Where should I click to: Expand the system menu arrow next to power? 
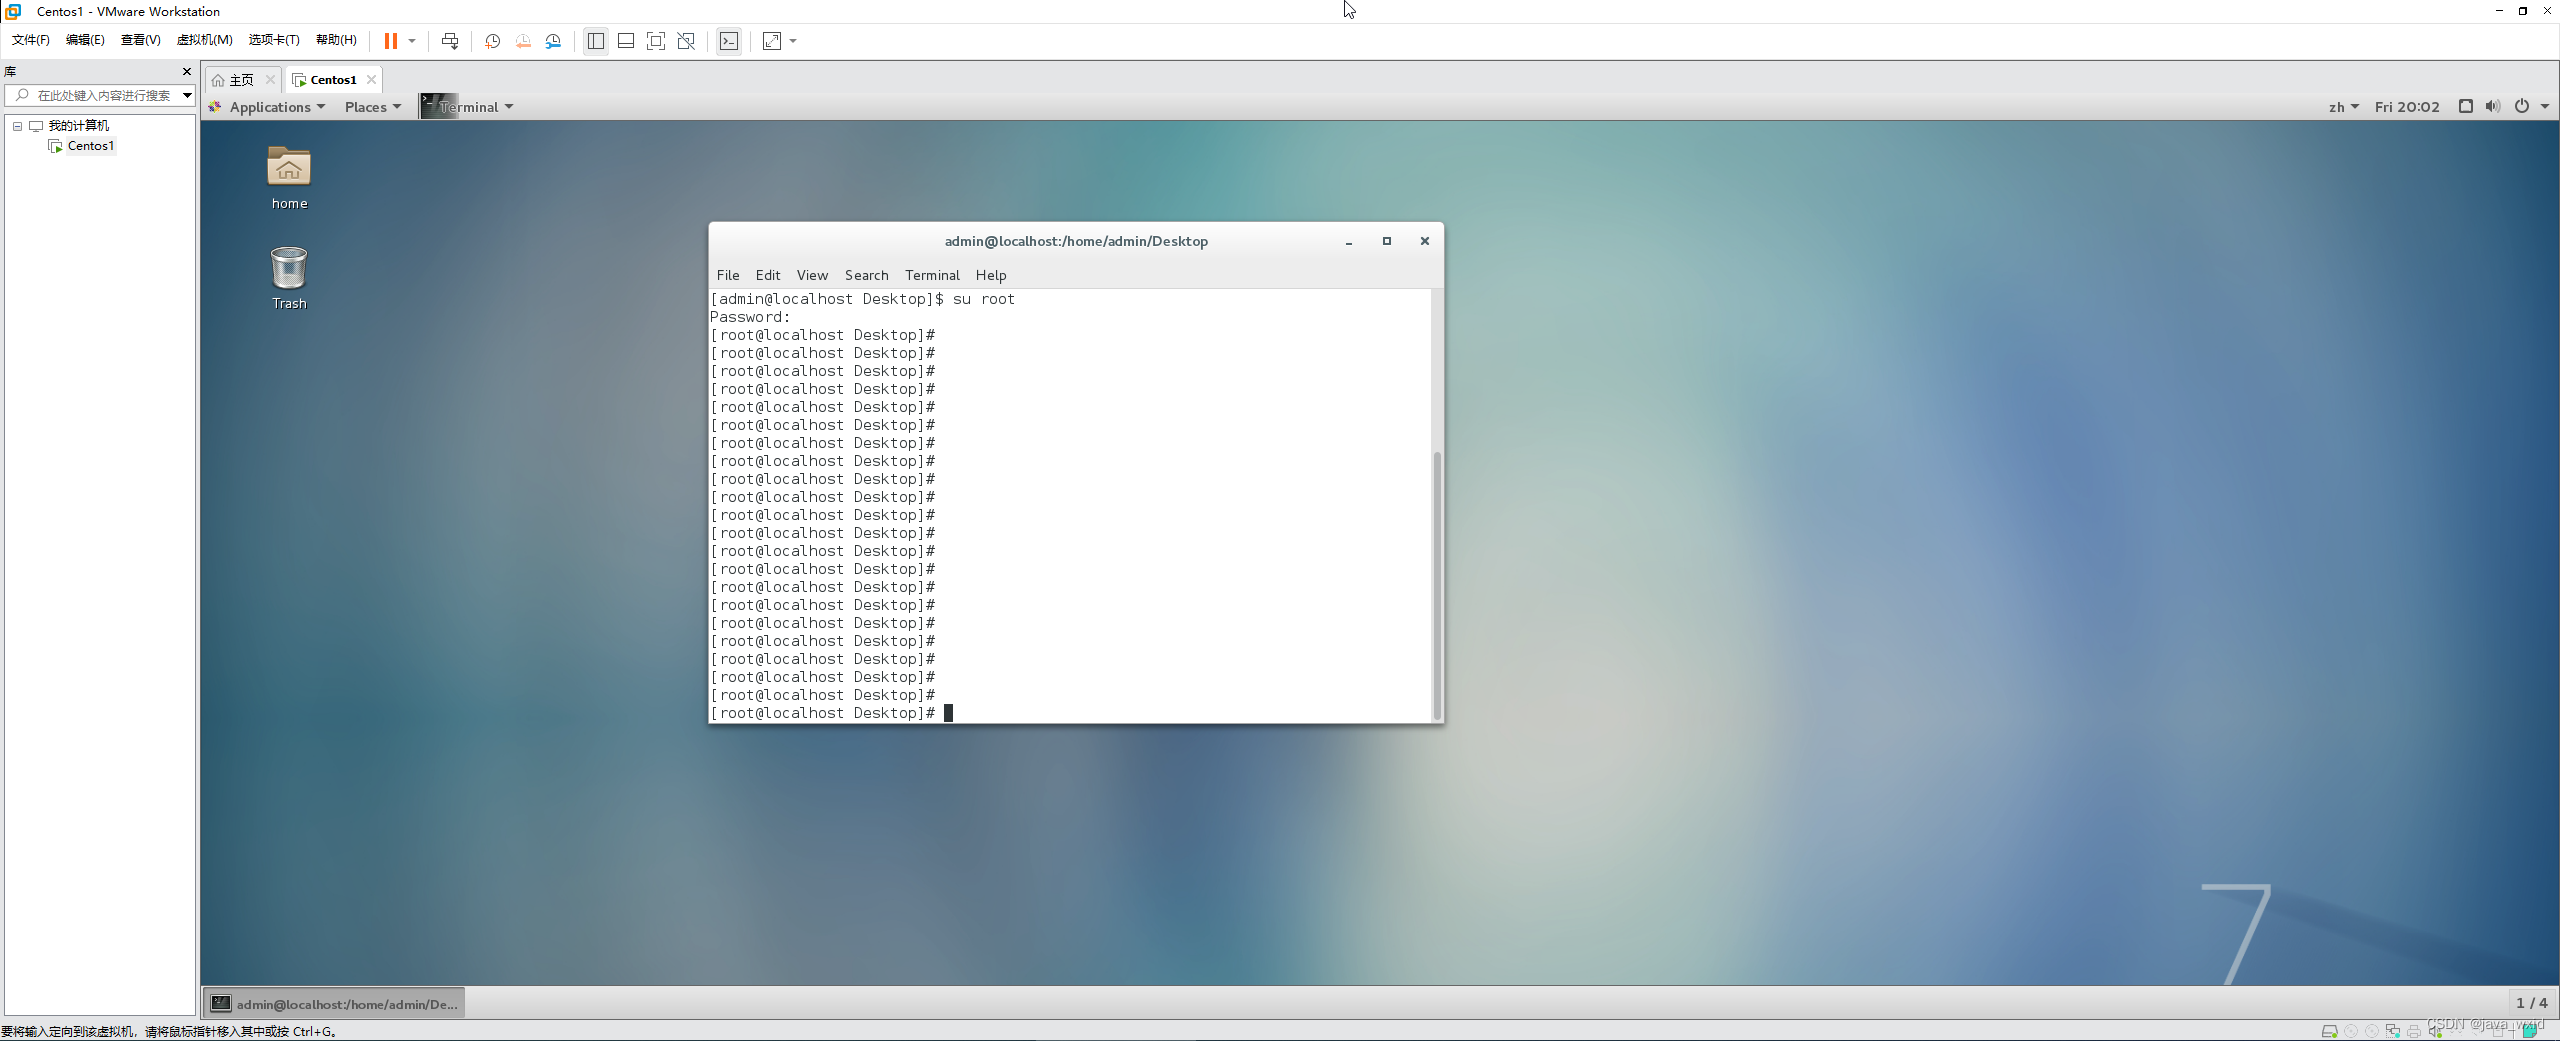click(2545, 107)
